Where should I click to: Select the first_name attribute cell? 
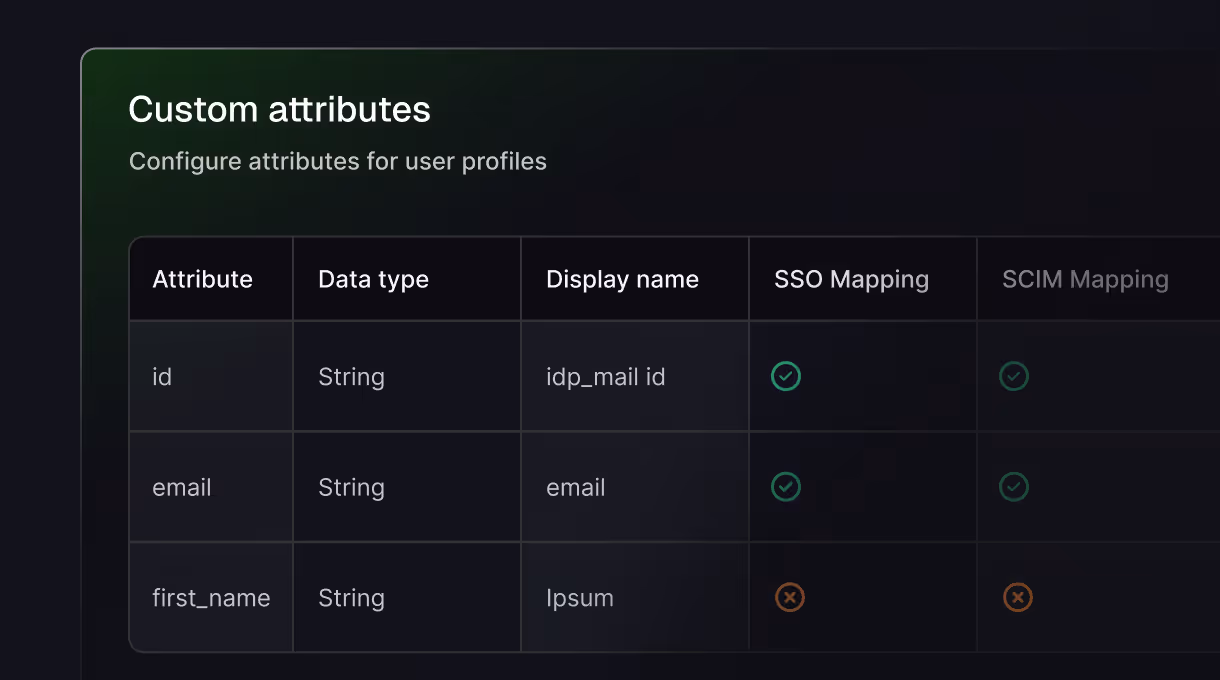211,598
